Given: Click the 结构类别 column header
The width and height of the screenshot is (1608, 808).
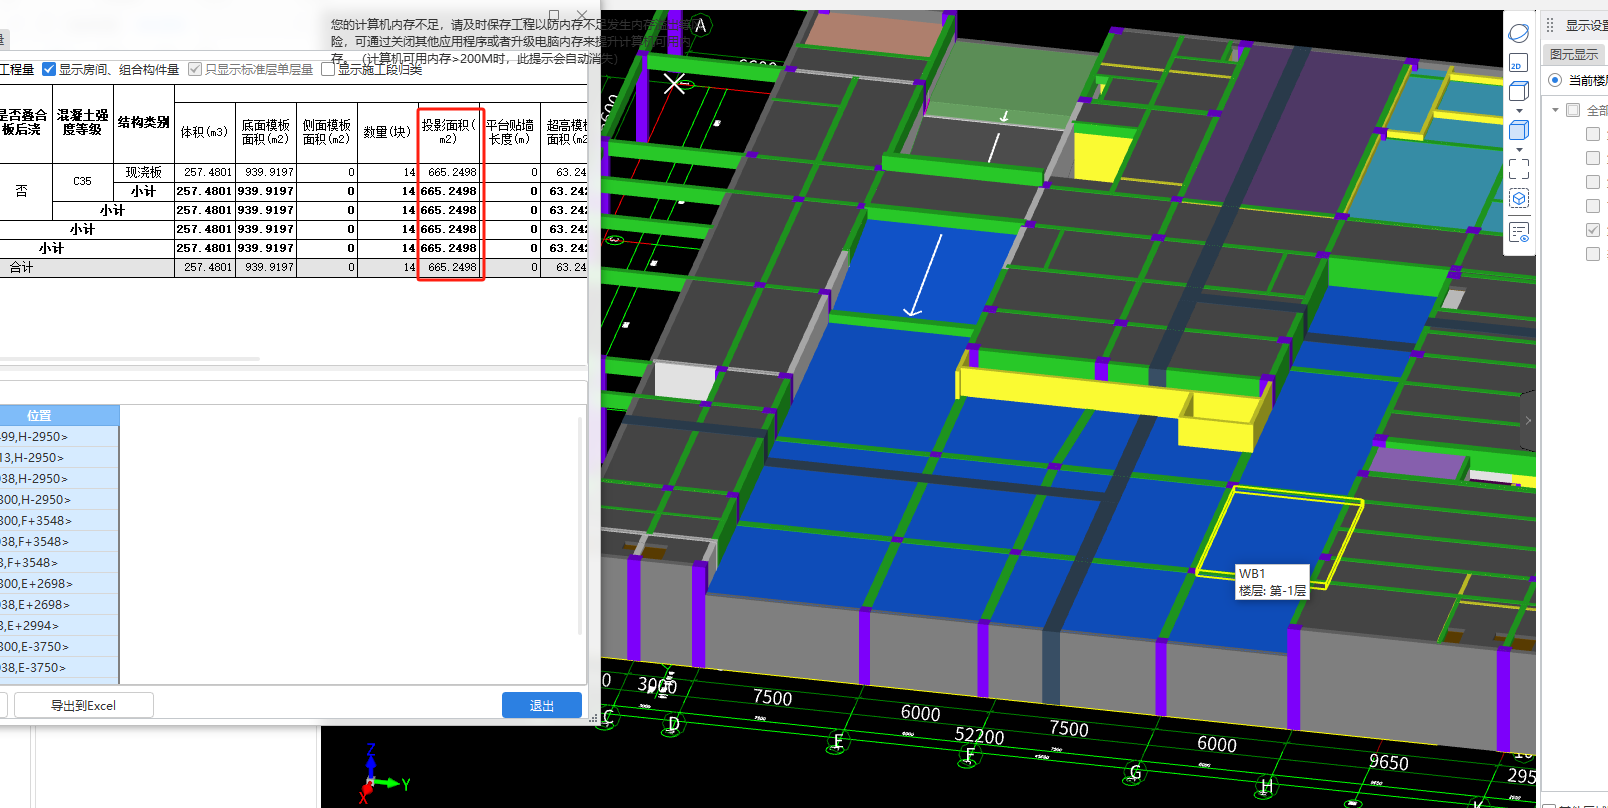Looking at the screenshot, I should coord(144,122).
